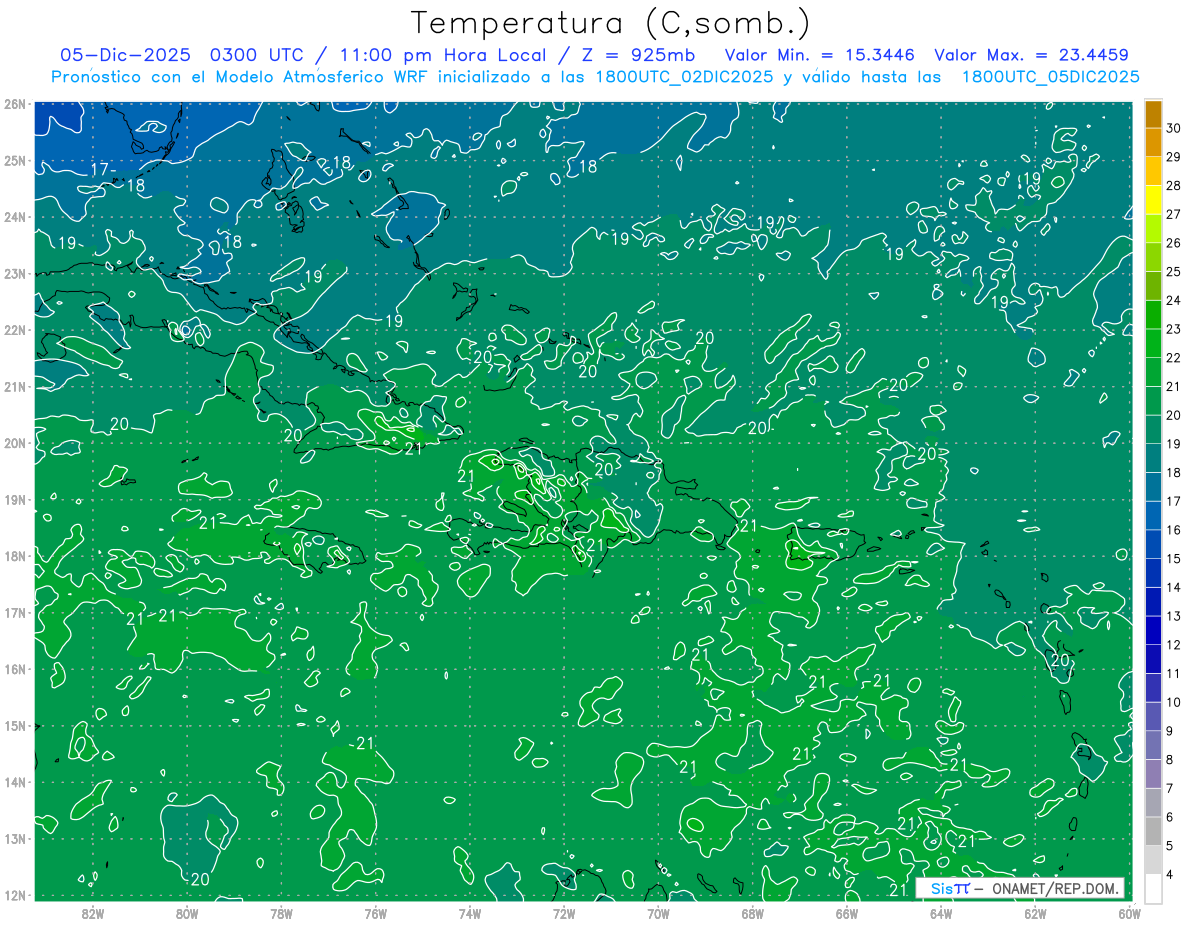Click the '13N' latitude label

(15, 839)
